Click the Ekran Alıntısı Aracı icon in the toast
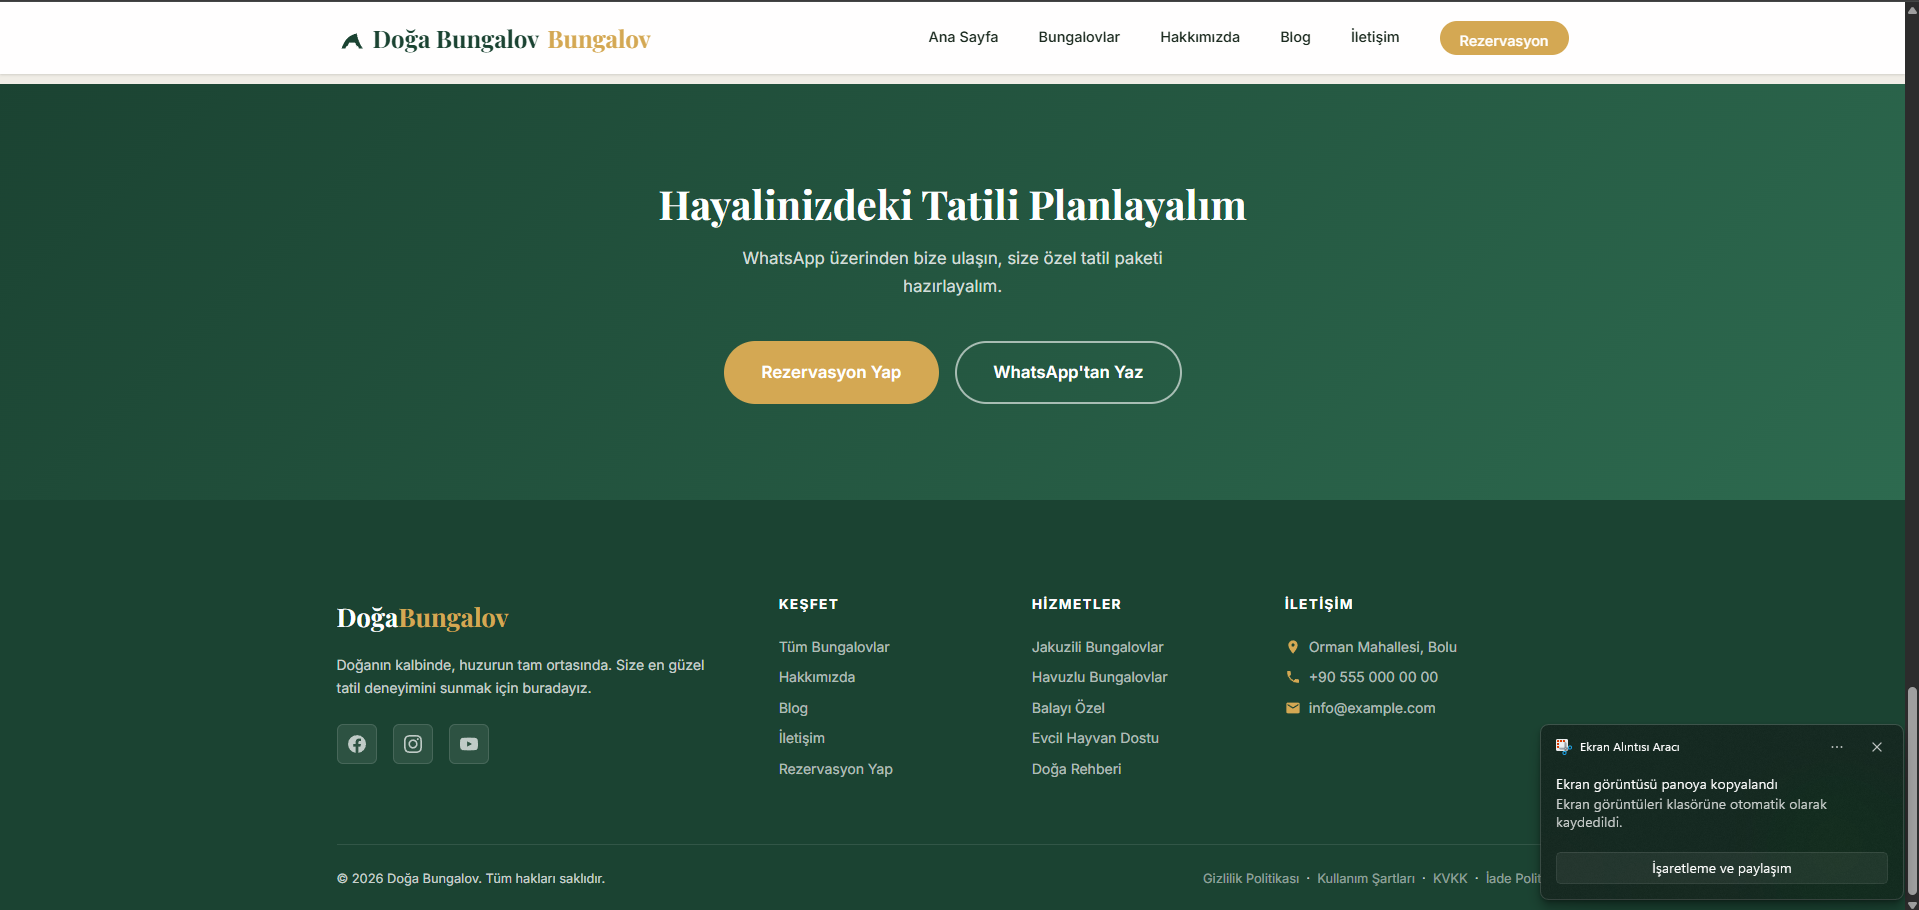 [x=1563, y=747]
